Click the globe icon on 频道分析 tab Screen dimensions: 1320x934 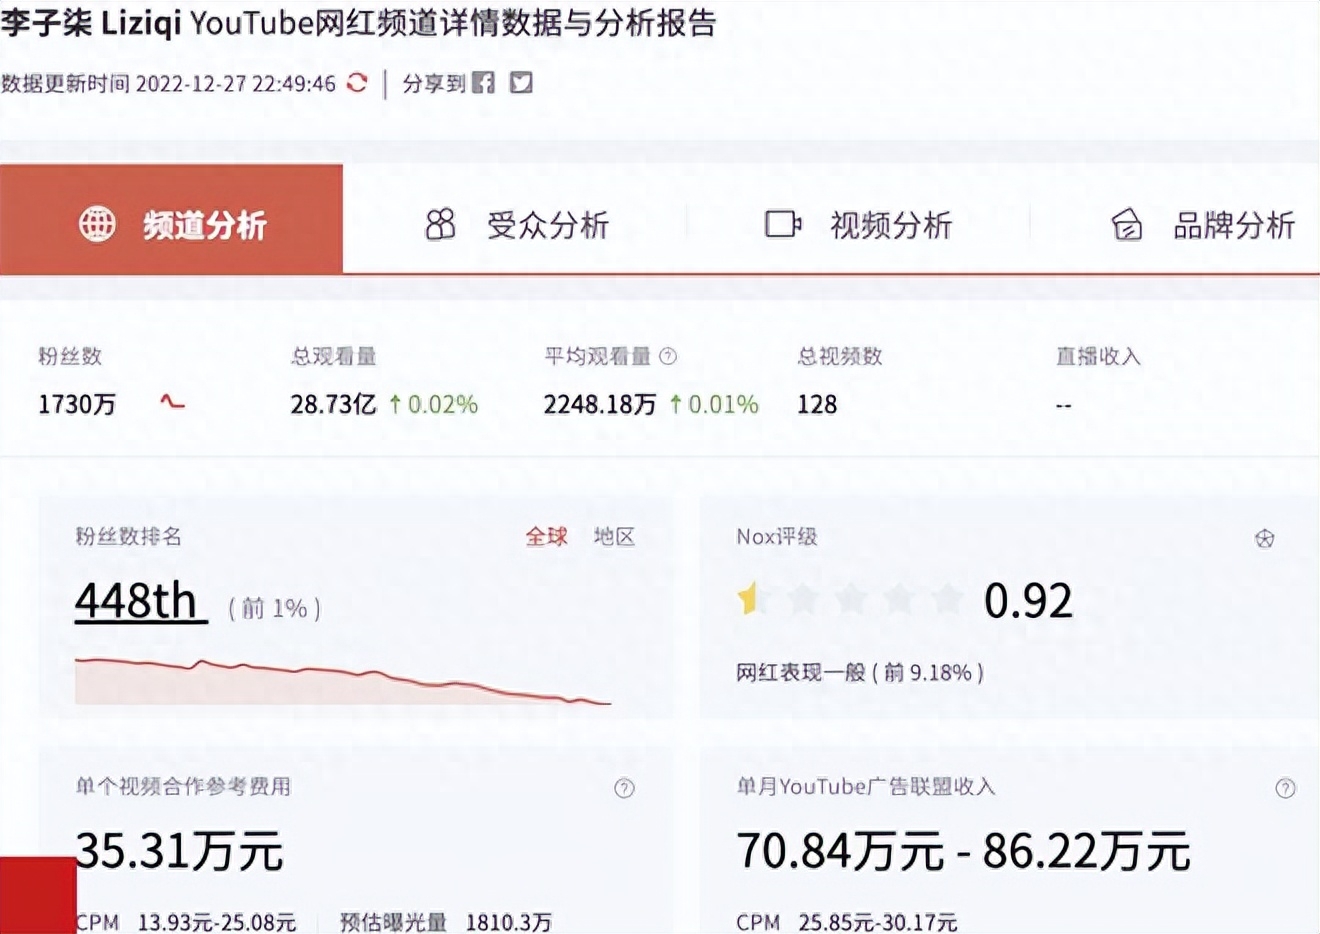click(97, 224)
